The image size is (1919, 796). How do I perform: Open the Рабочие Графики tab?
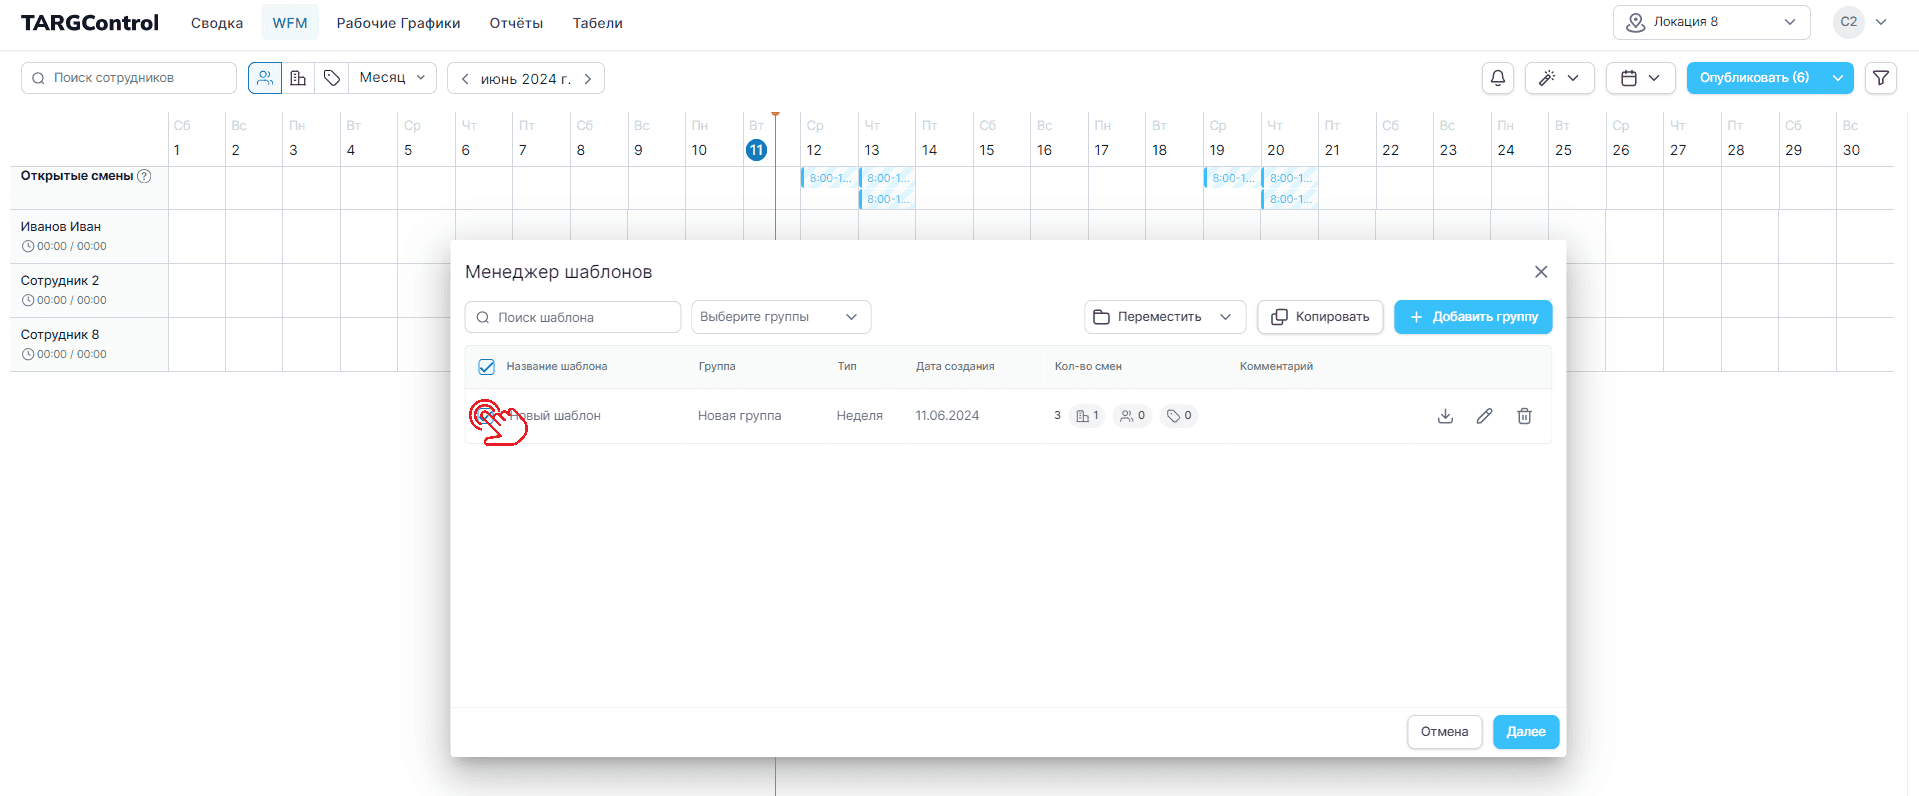(x=398, y=23)
